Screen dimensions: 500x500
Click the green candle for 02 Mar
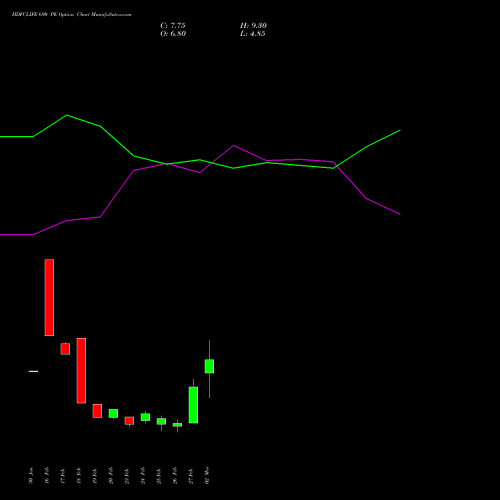point(209,366)
